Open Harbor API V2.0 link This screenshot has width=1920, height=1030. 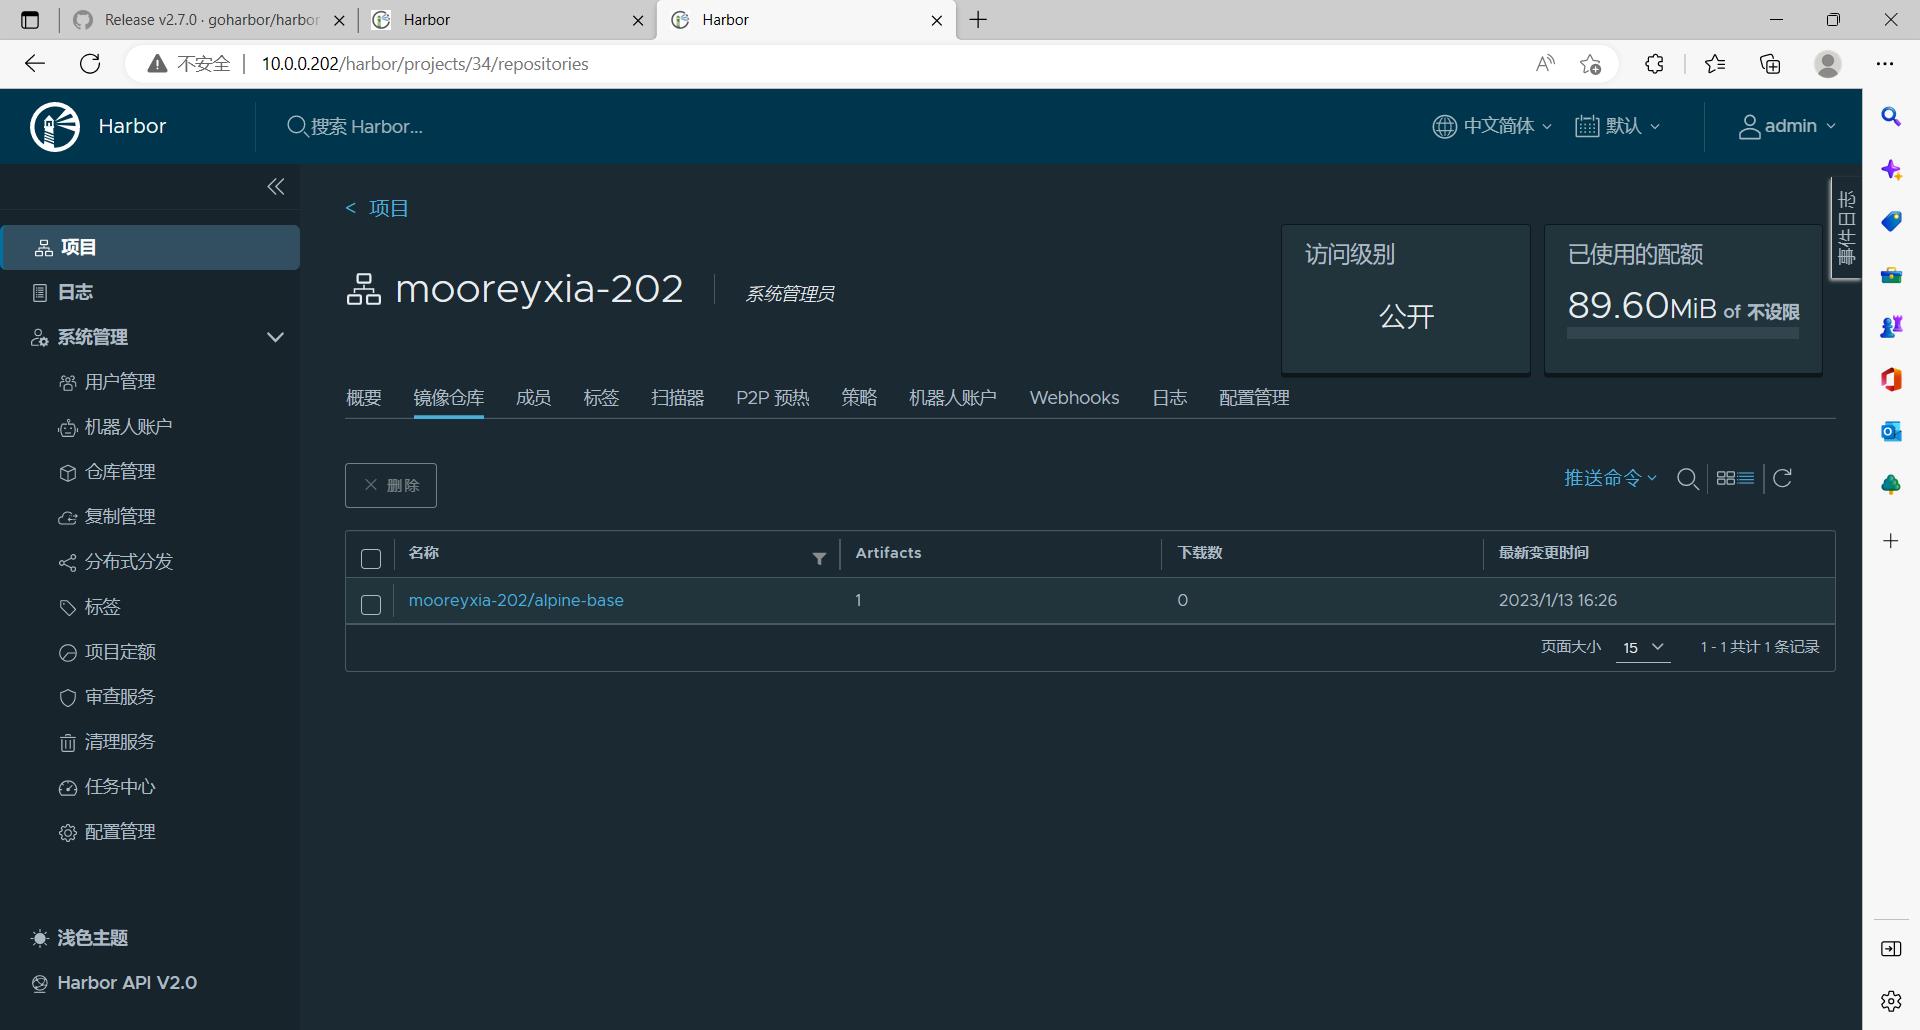pyautogui.click(x=114, y=983)
